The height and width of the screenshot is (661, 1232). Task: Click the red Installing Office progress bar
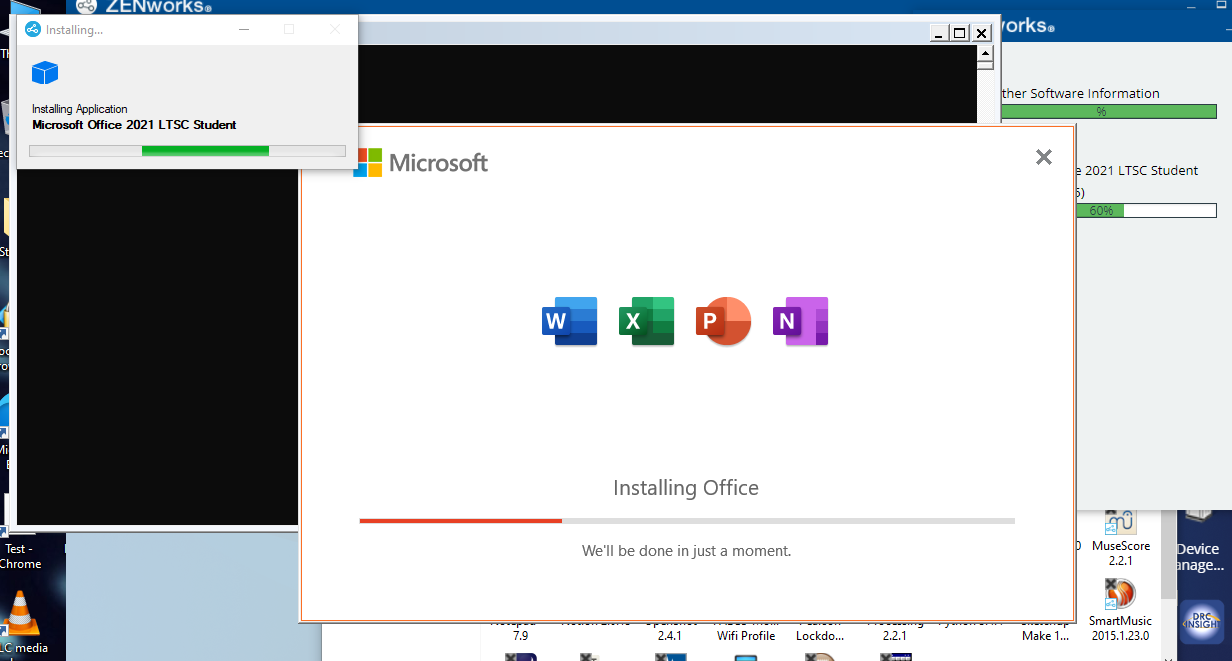pyautogui.click(x=687, y=521)
